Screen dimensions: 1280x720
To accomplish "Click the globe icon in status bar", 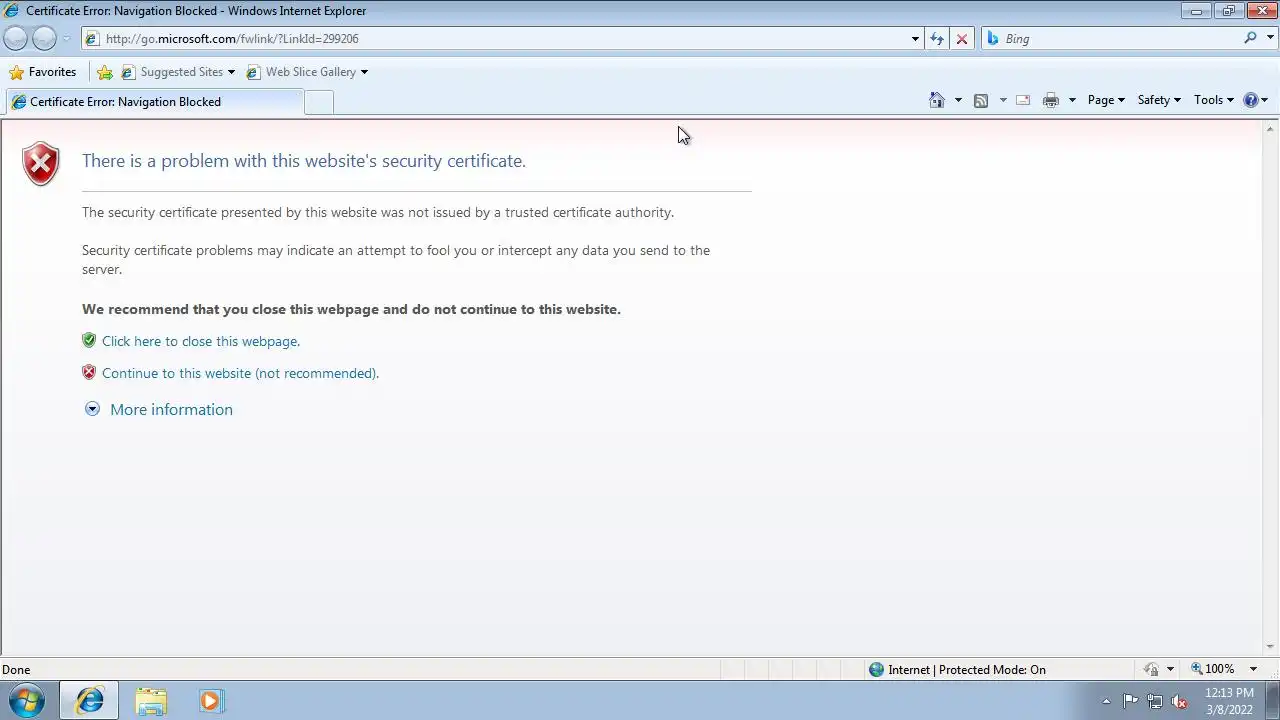I will coord(877,670).
